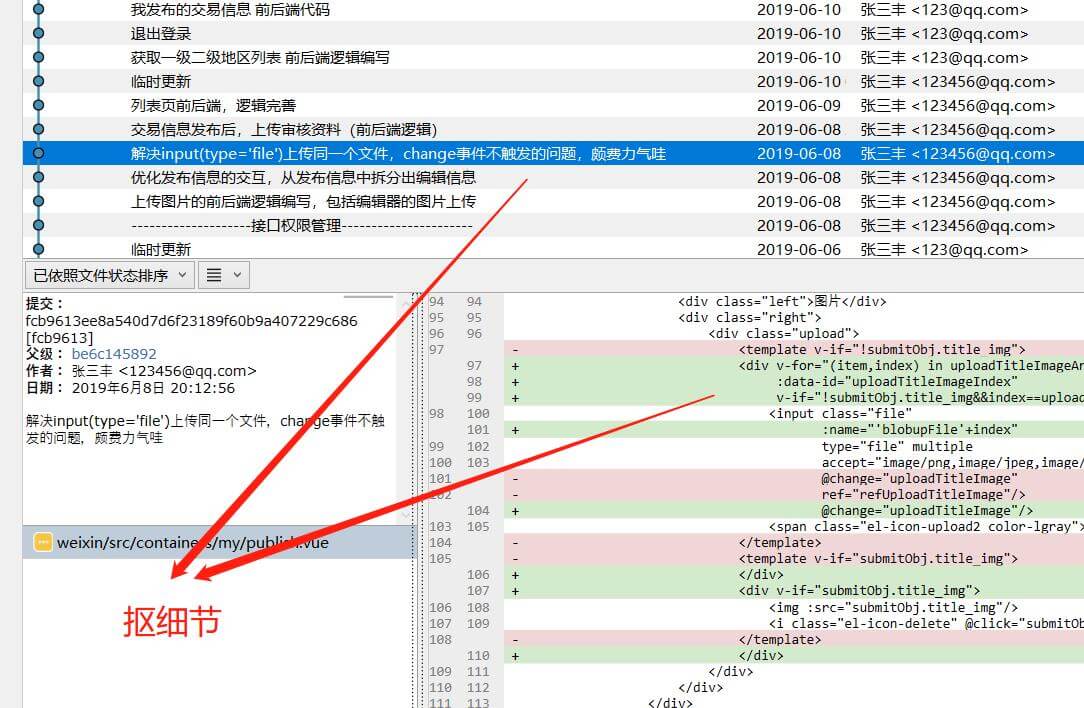Click the list view mode icon button
The width and height of the screenshot is (1084, 708).
click(x=214, y=275)
